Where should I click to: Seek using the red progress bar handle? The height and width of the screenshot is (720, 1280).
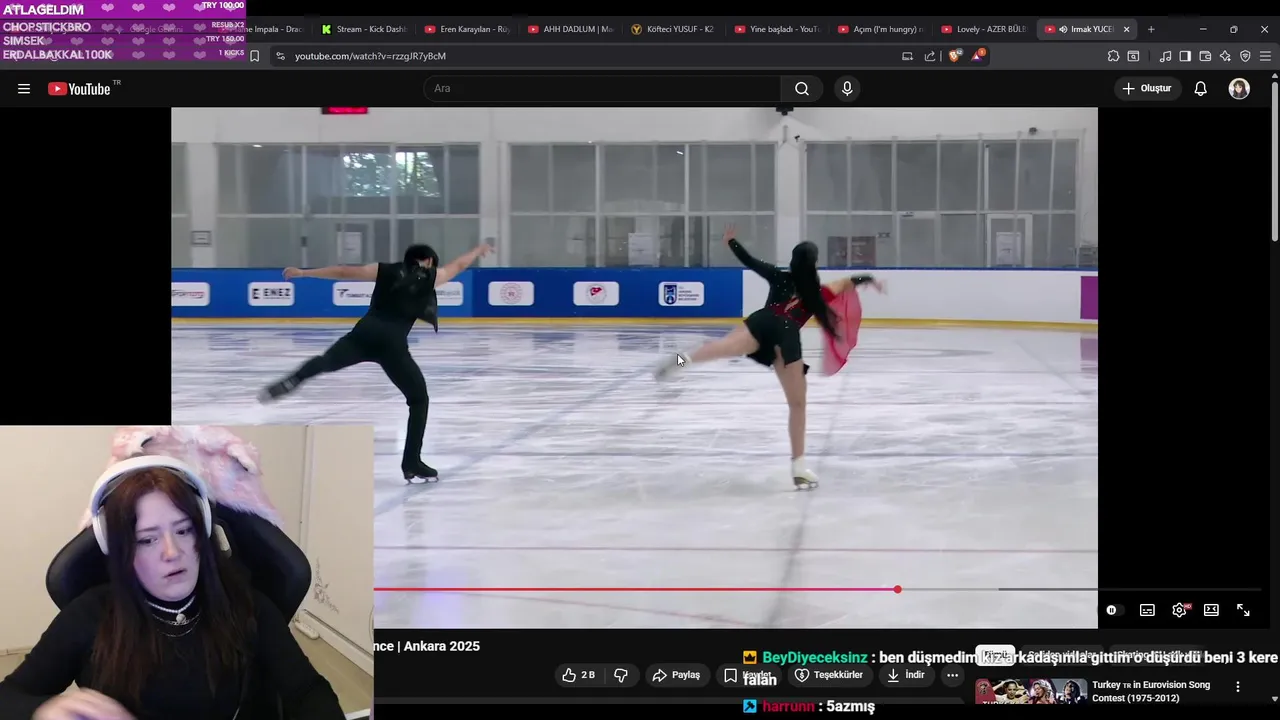898,589
